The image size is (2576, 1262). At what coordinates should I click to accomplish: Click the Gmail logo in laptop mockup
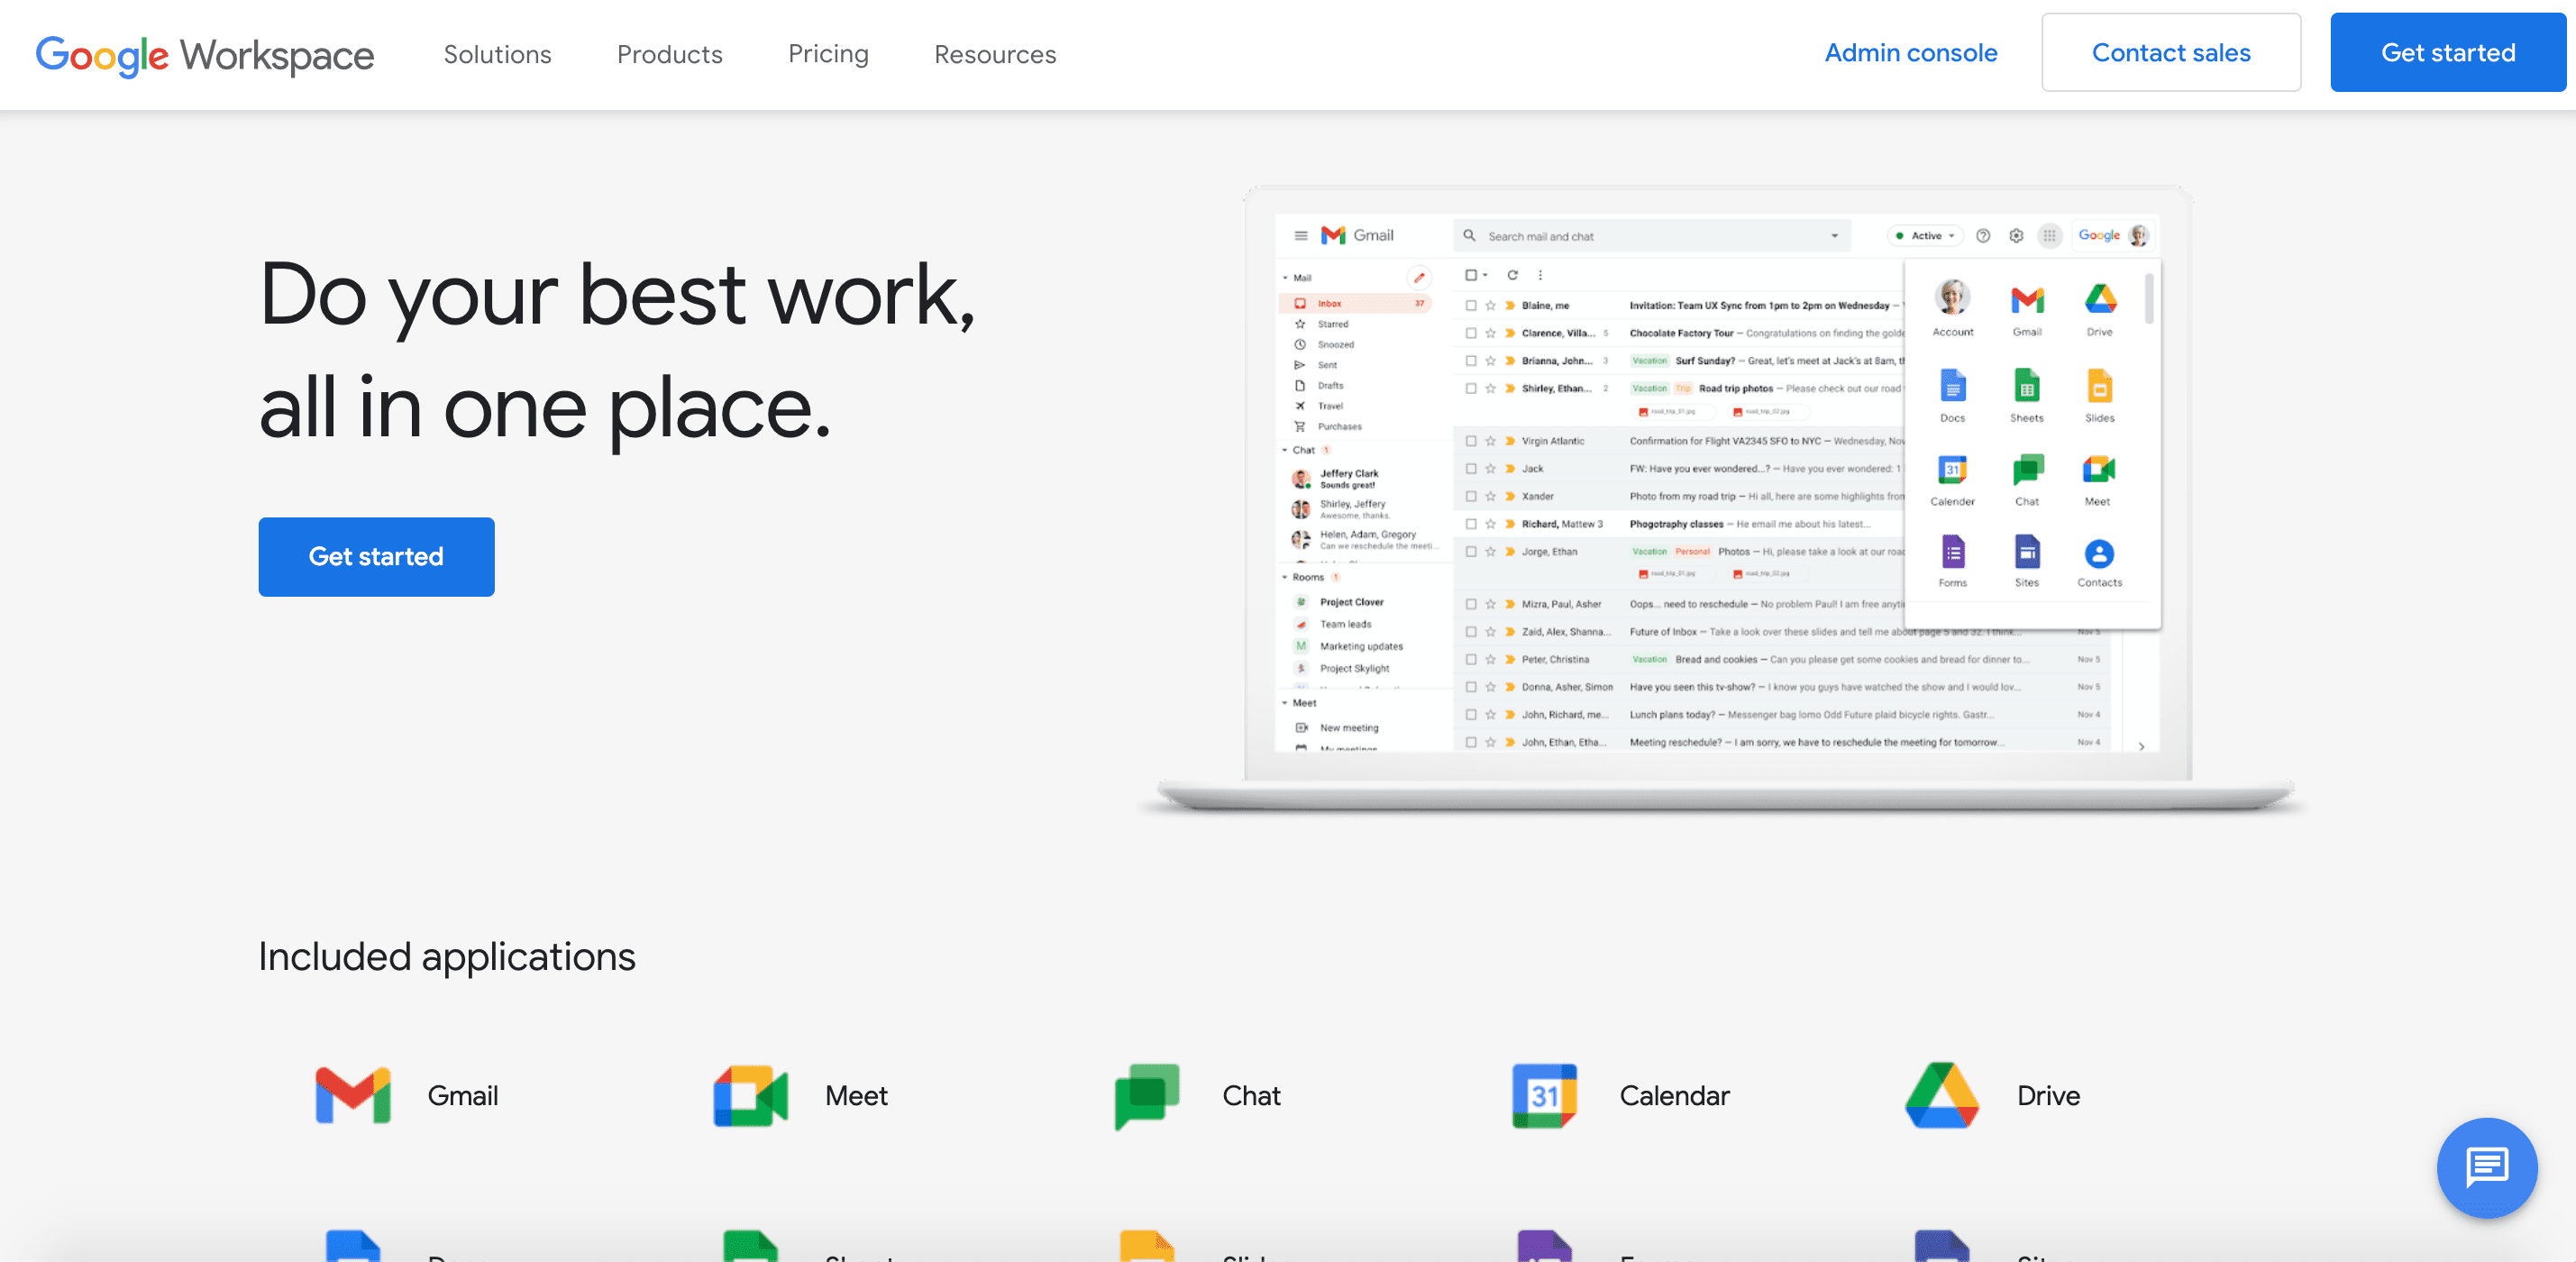[x=1357, y=235]
